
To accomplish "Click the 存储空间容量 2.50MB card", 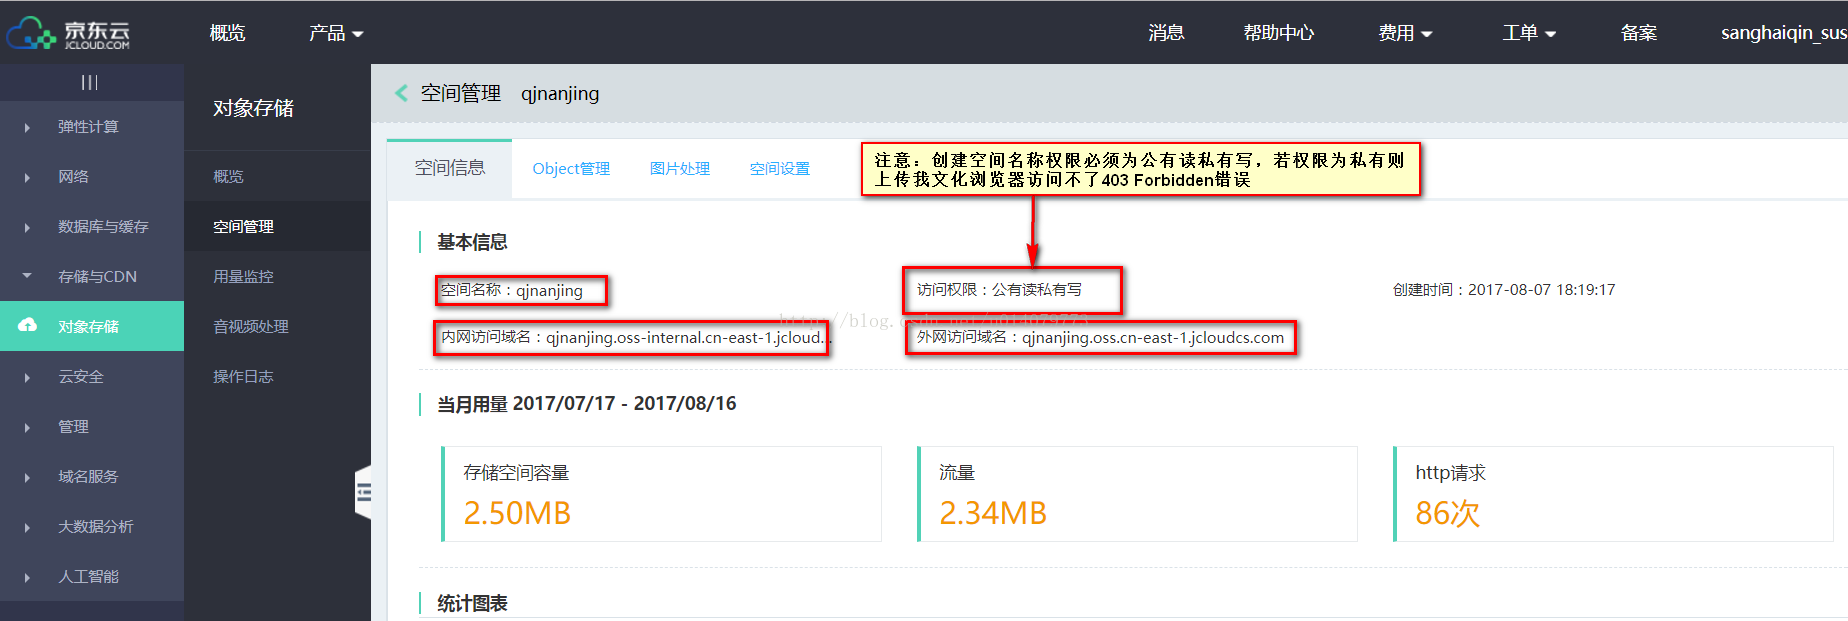I will [661, 494].
